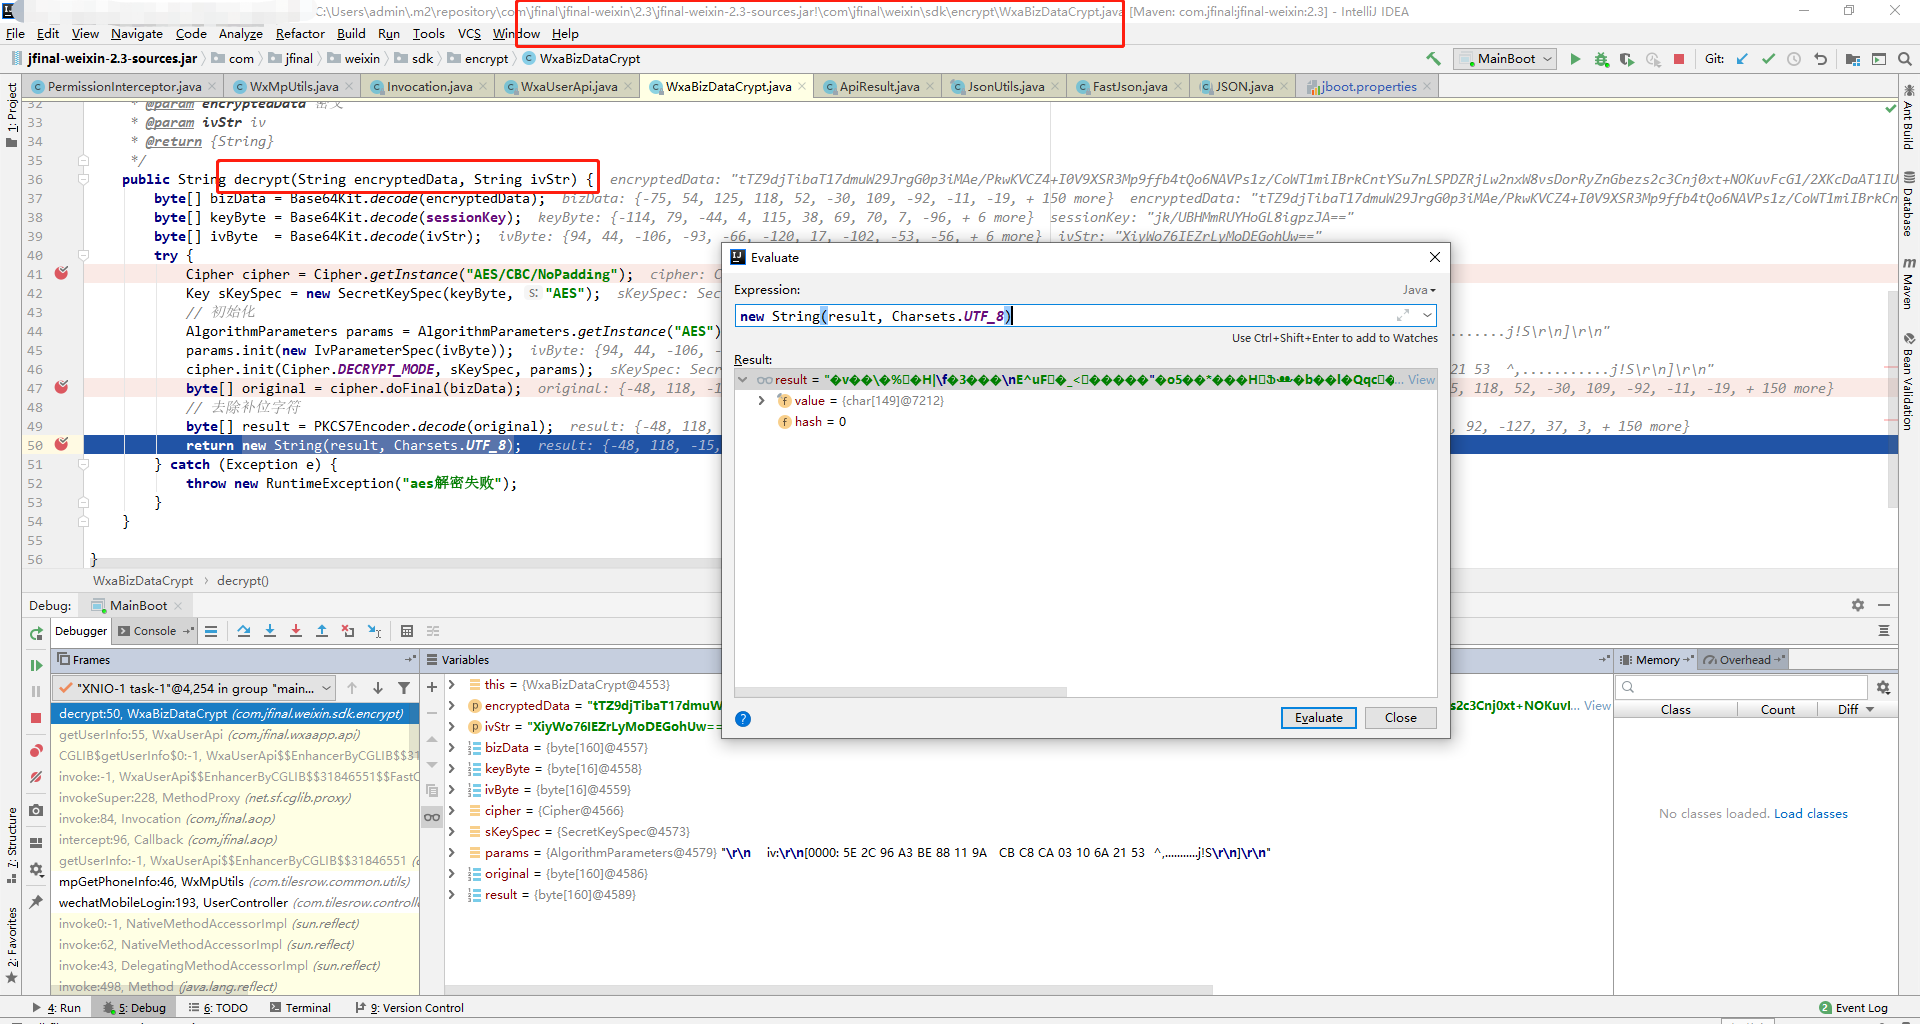Click the Step Into debug icon
This screenshot has height=1024, width=1920.
coord(270,631)
